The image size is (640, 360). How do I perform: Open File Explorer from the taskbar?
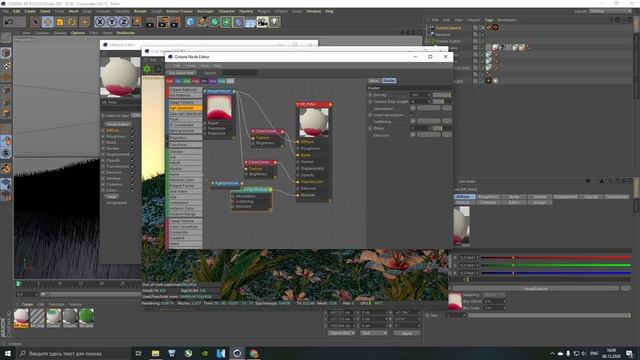pyautogui.click(x=156, y=353)
